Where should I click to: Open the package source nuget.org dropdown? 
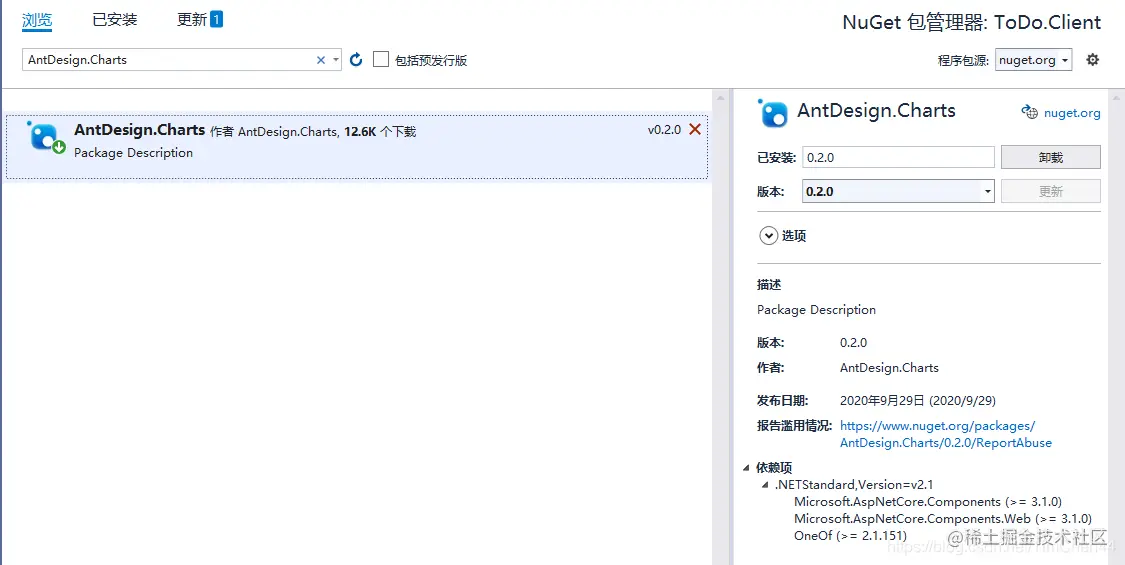coord(1034,60)
